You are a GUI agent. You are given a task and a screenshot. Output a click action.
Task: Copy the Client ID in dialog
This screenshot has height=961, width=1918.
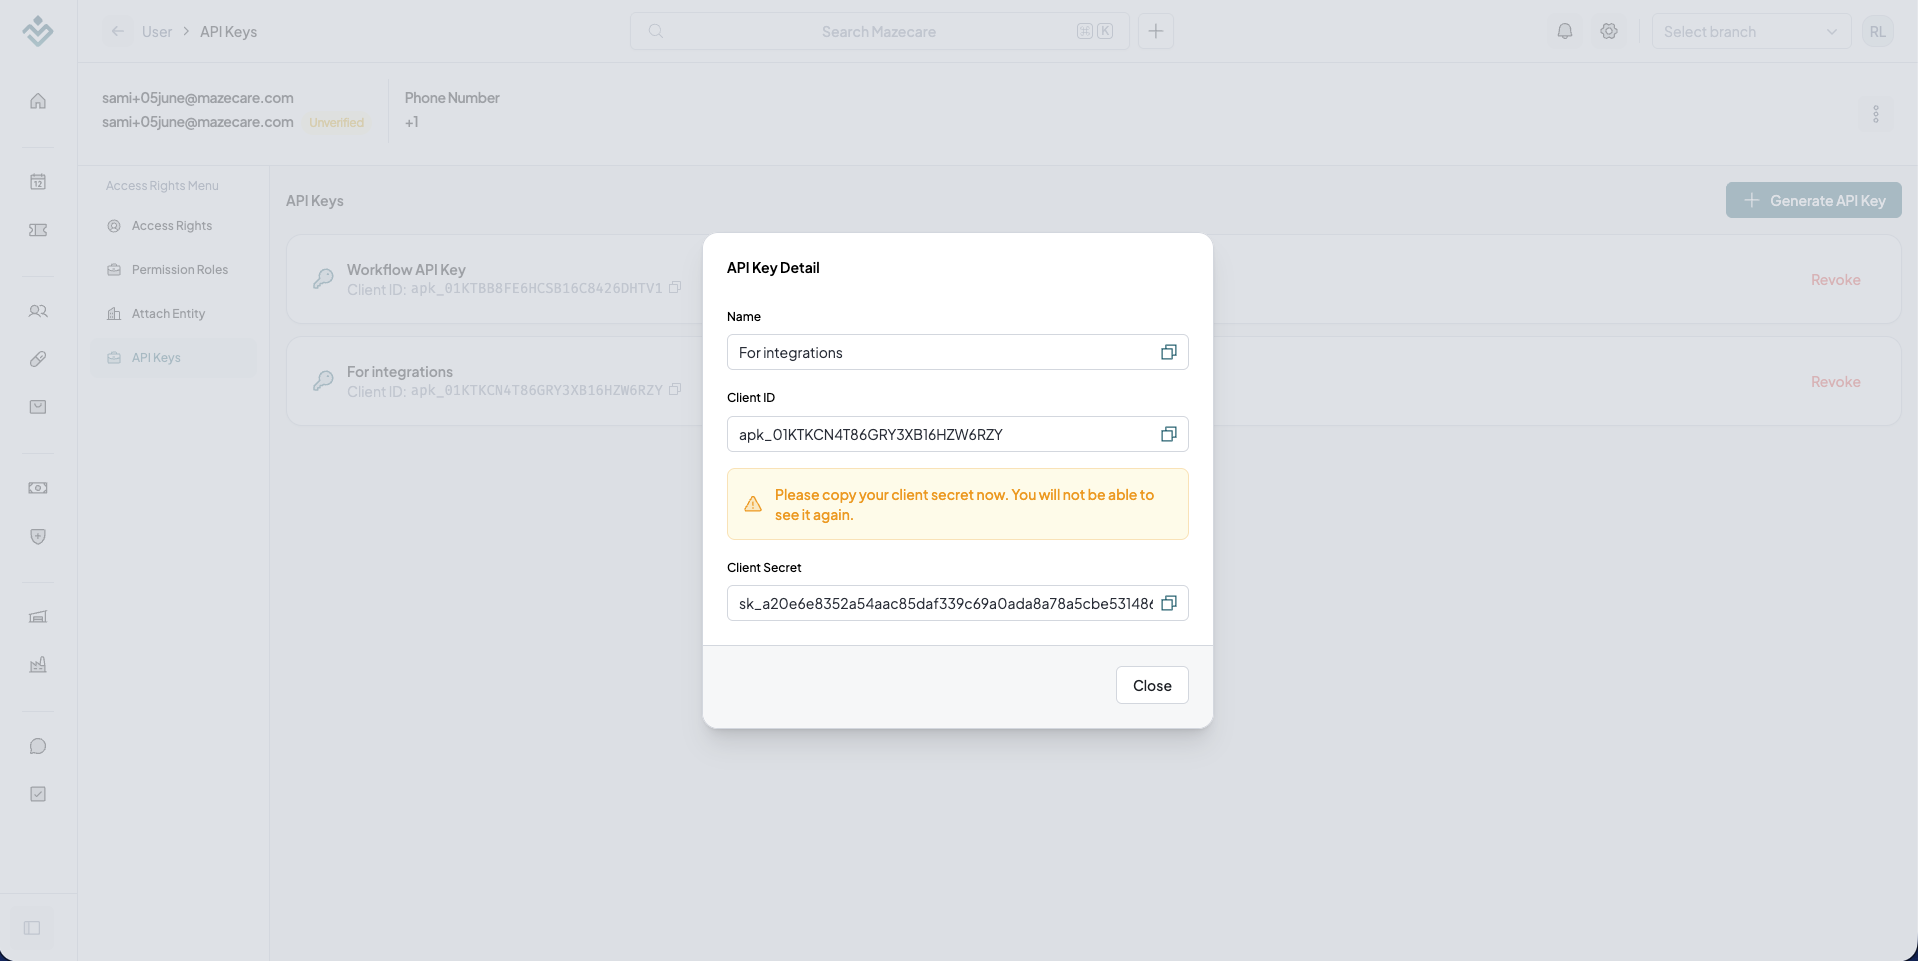pos(1168,434)
